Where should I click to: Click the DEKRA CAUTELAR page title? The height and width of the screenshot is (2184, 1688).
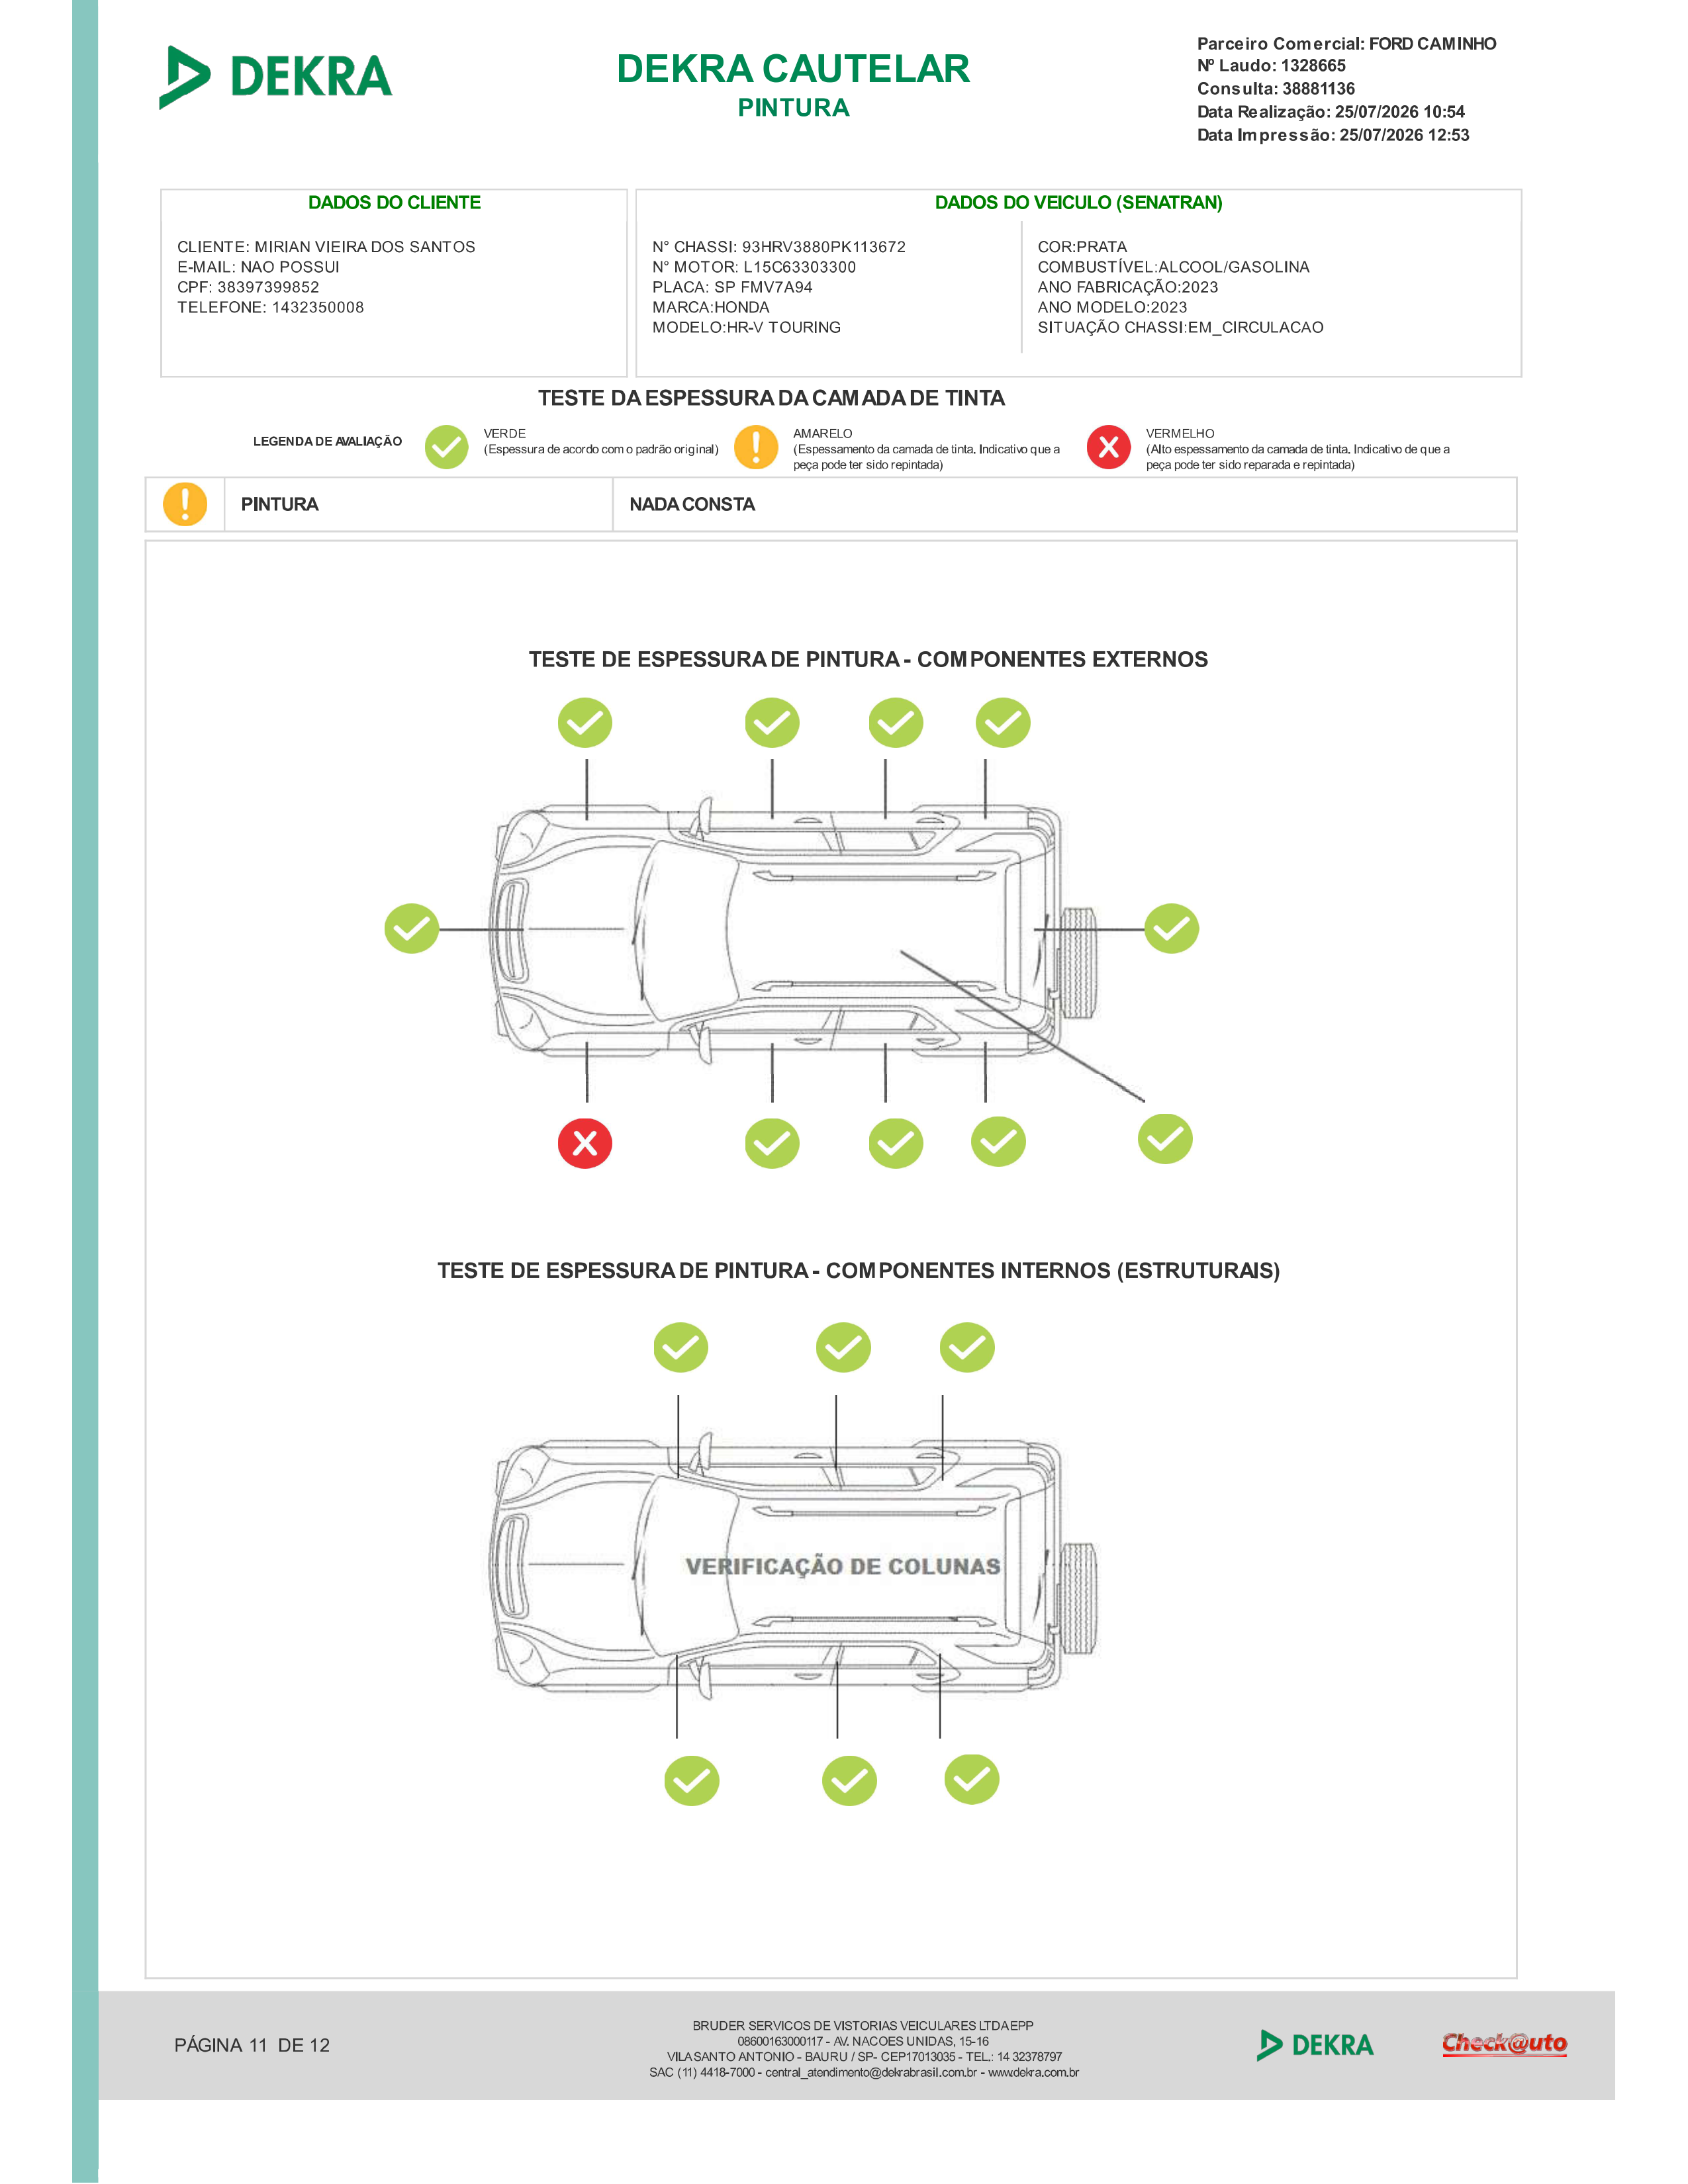[x=793, y=69]
